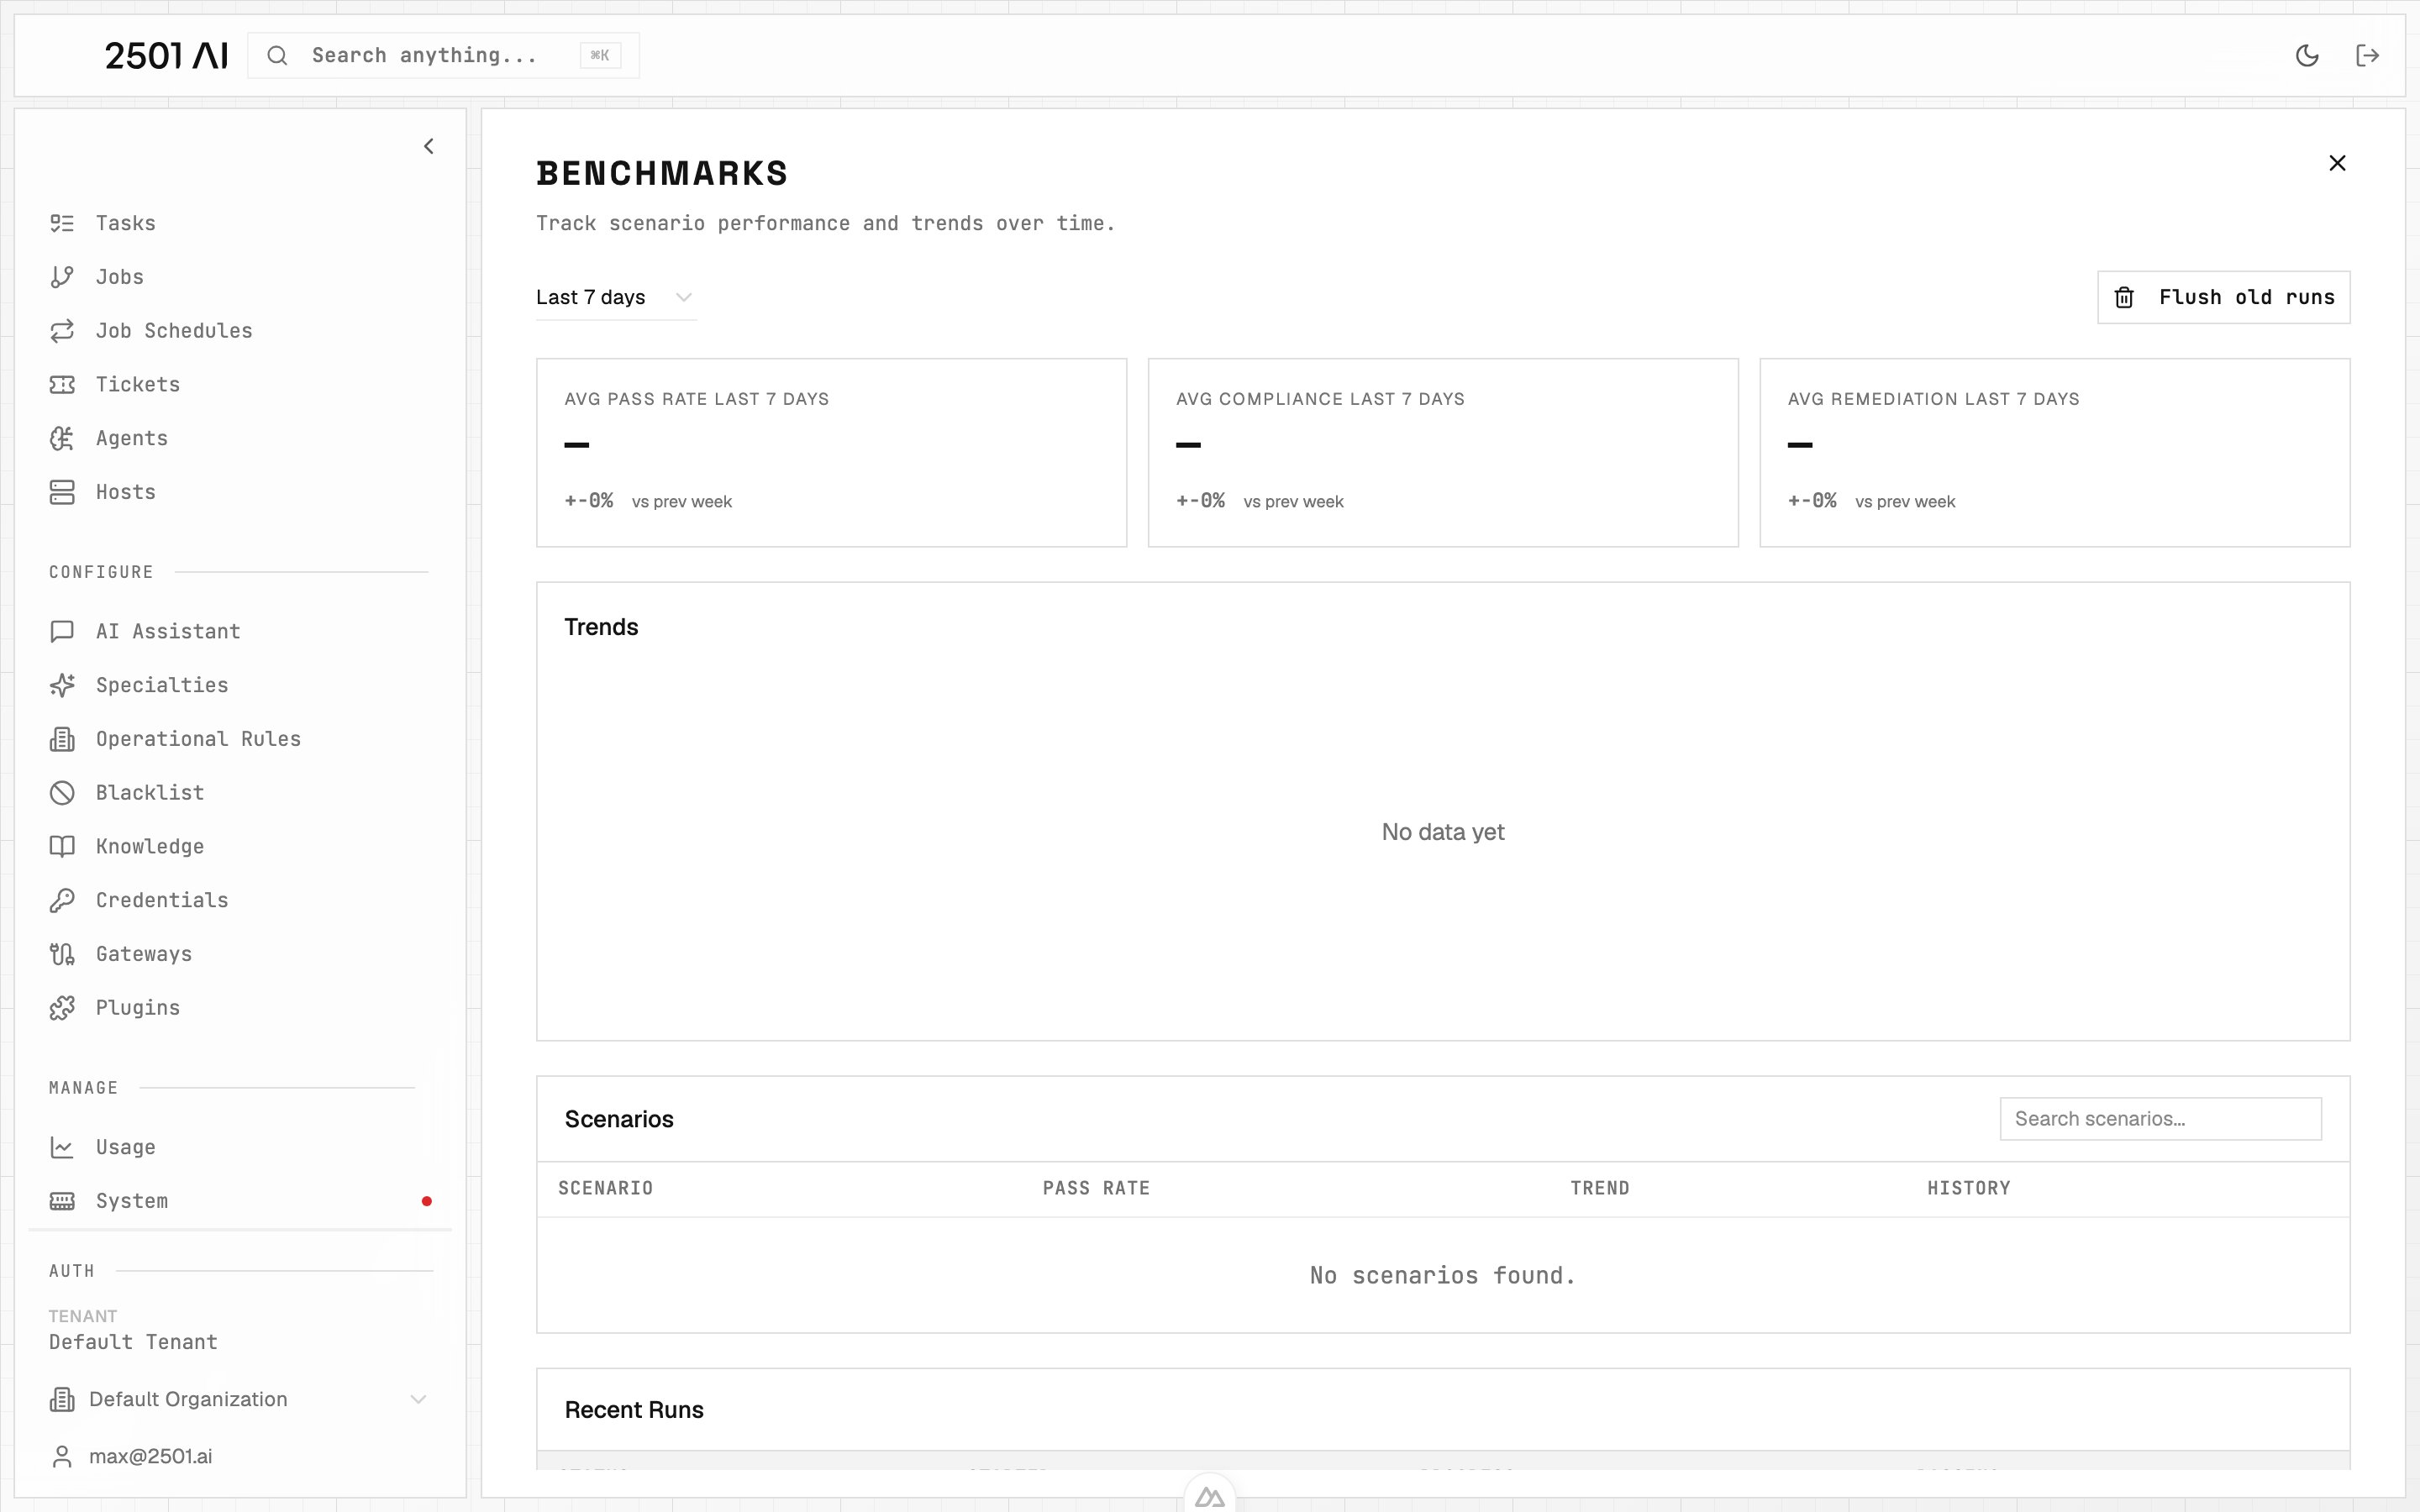Toggle dark mode moon icon
This screenshot has width=2420, height=1512.
tap(2307, 55)
